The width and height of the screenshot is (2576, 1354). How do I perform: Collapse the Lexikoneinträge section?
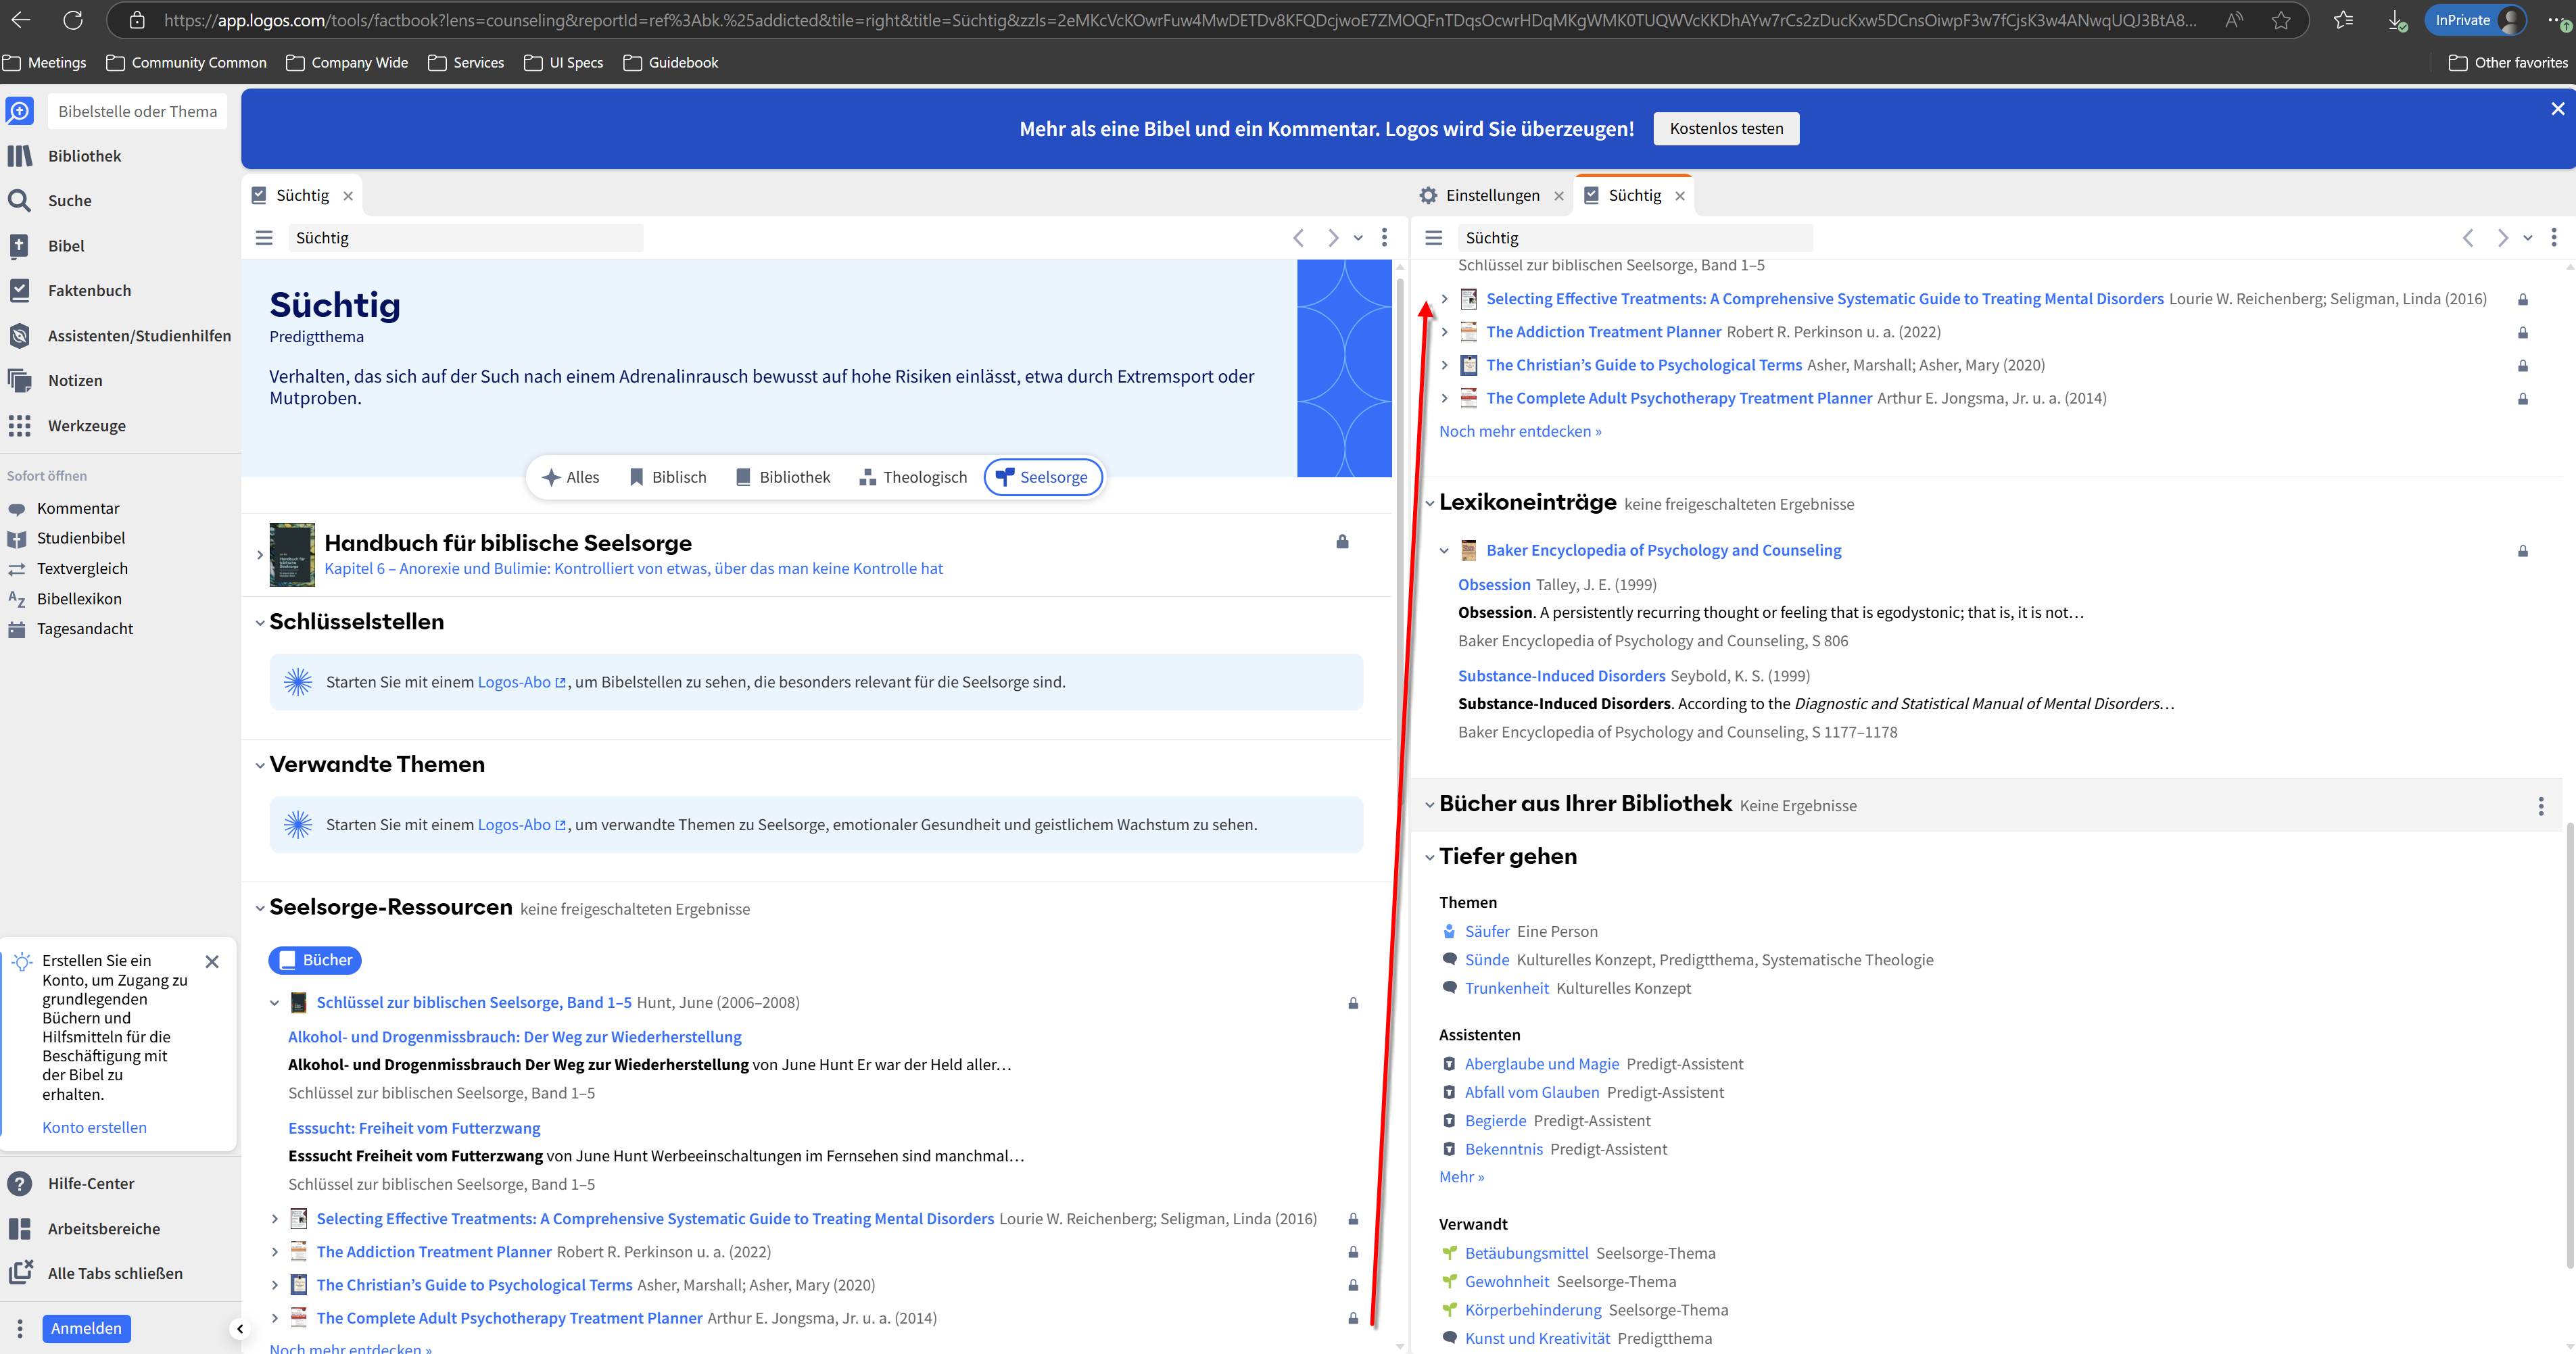1430,503
